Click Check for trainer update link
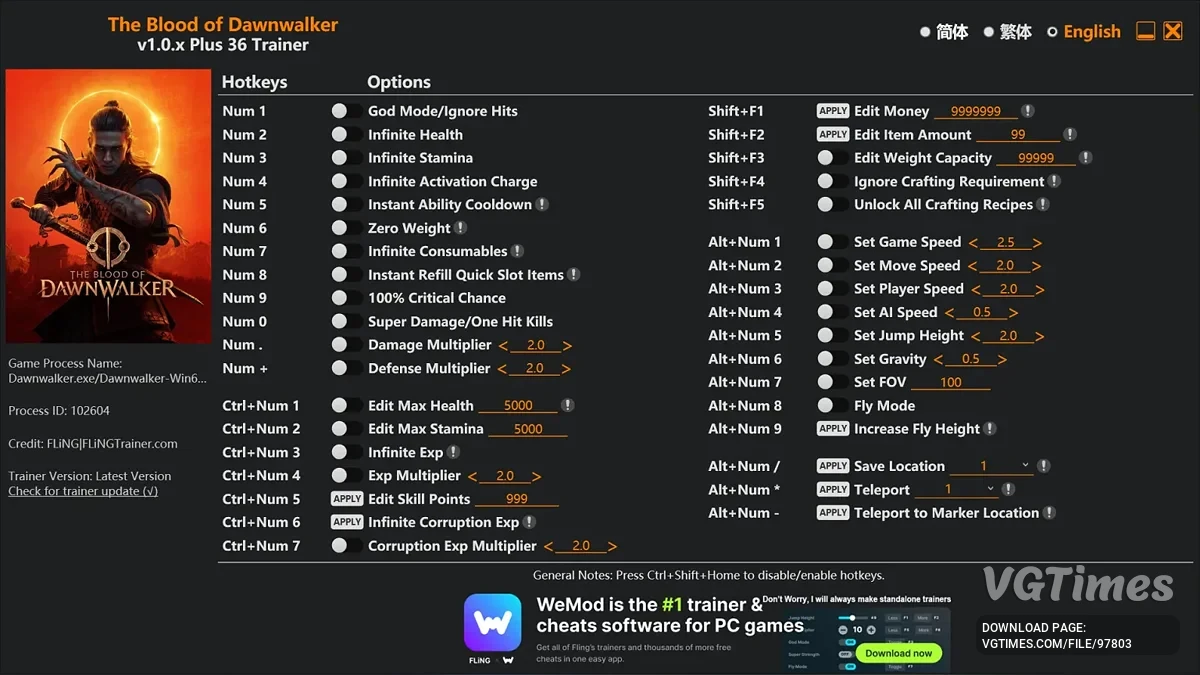Screen dimensions: 1200x675 click(x=83, y=491)
